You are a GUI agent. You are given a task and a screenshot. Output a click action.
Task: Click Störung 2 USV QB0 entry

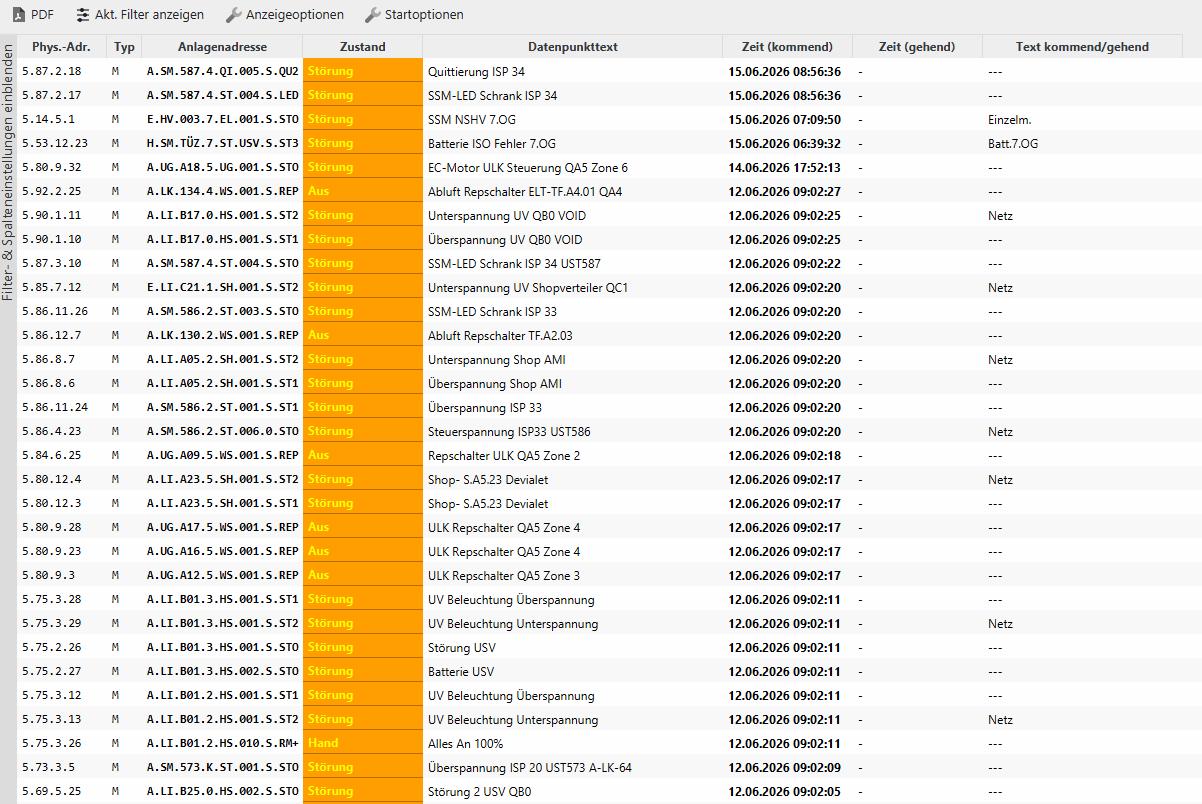(x=480, y=791)
